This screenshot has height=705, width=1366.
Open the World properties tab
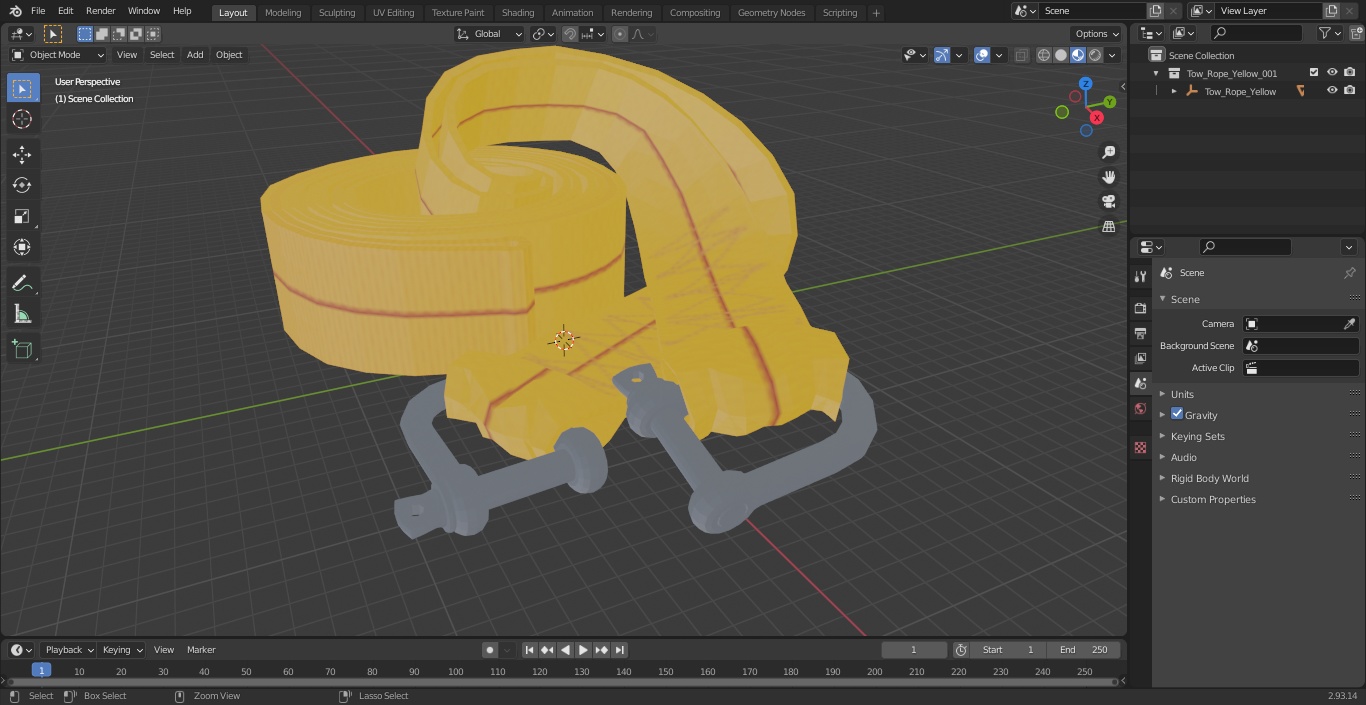[x=1140, y=408]
